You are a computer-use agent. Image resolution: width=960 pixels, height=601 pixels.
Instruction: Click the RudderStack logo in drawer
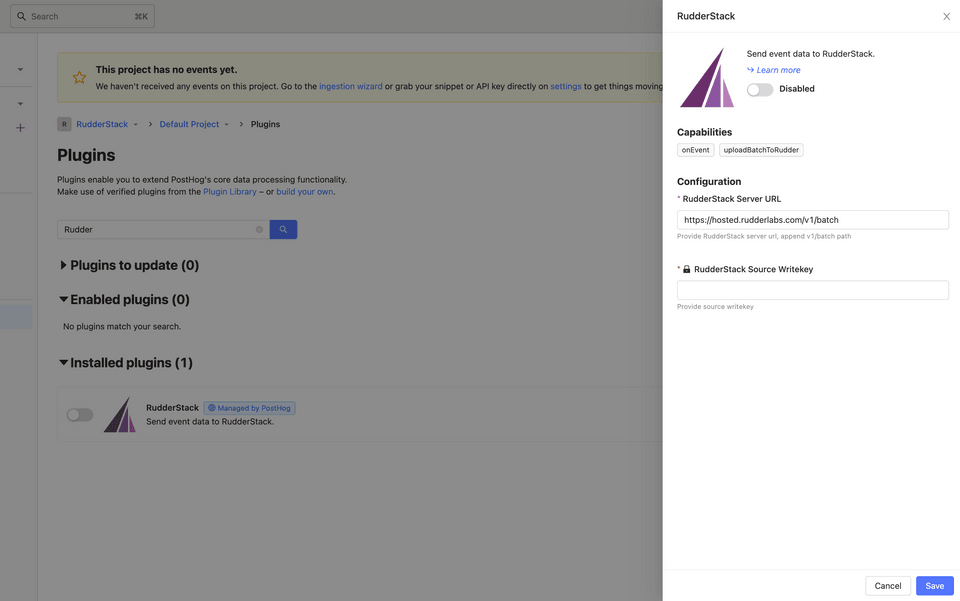707,78
